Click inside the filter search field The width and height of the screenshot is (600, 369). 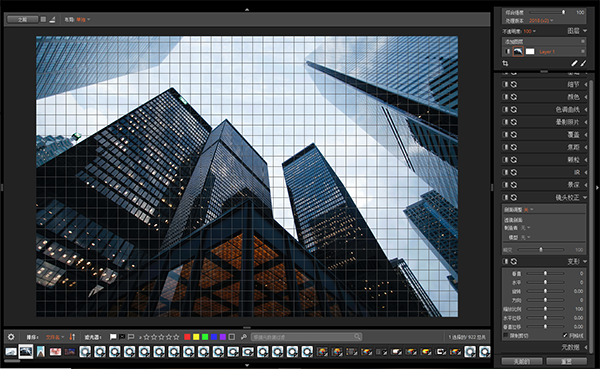click(306, 337)
